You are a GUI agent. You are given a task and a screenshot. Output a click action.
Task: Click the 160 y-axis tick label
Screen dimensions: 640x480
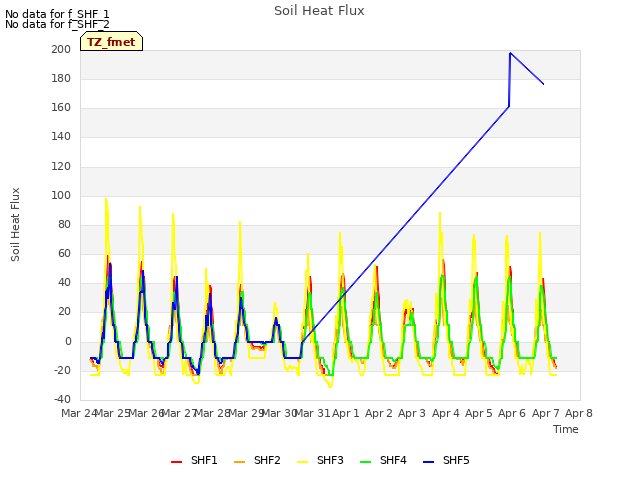(x=61, y=108)
